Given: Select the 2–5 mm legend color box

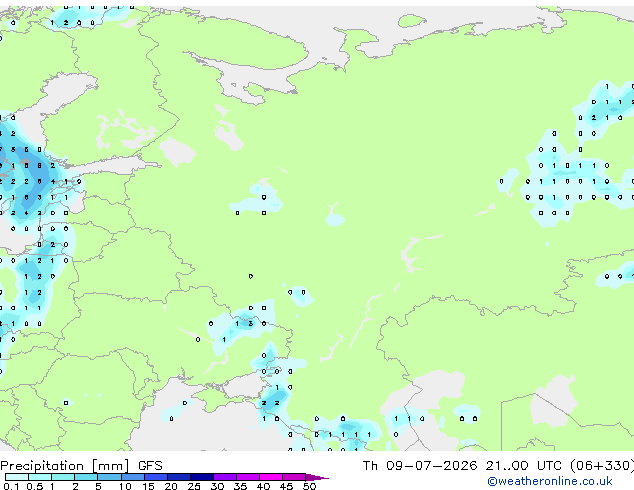Looking at the screenshot, I should pyautogui.click(x=86, y=477).
